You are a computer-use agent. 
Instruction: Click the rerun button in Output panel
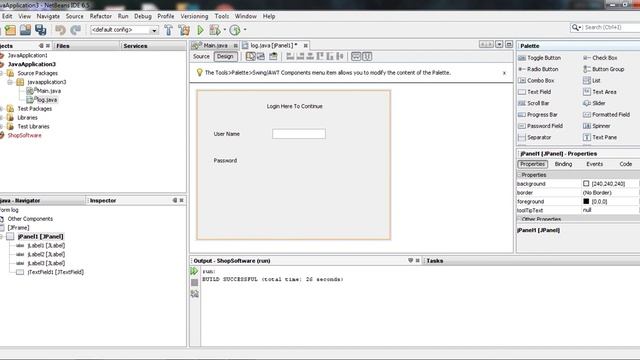click(x=194, y=271)
